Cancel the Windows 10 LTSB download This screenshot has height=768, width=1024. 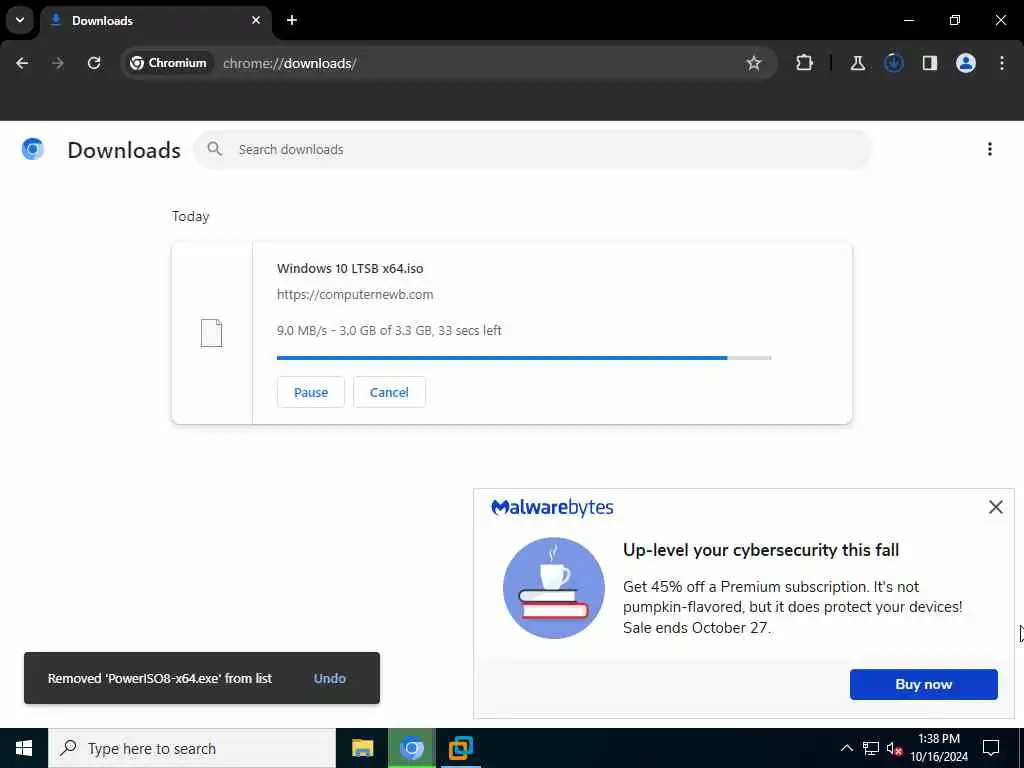pyautogui.click(x=389, y=392)
